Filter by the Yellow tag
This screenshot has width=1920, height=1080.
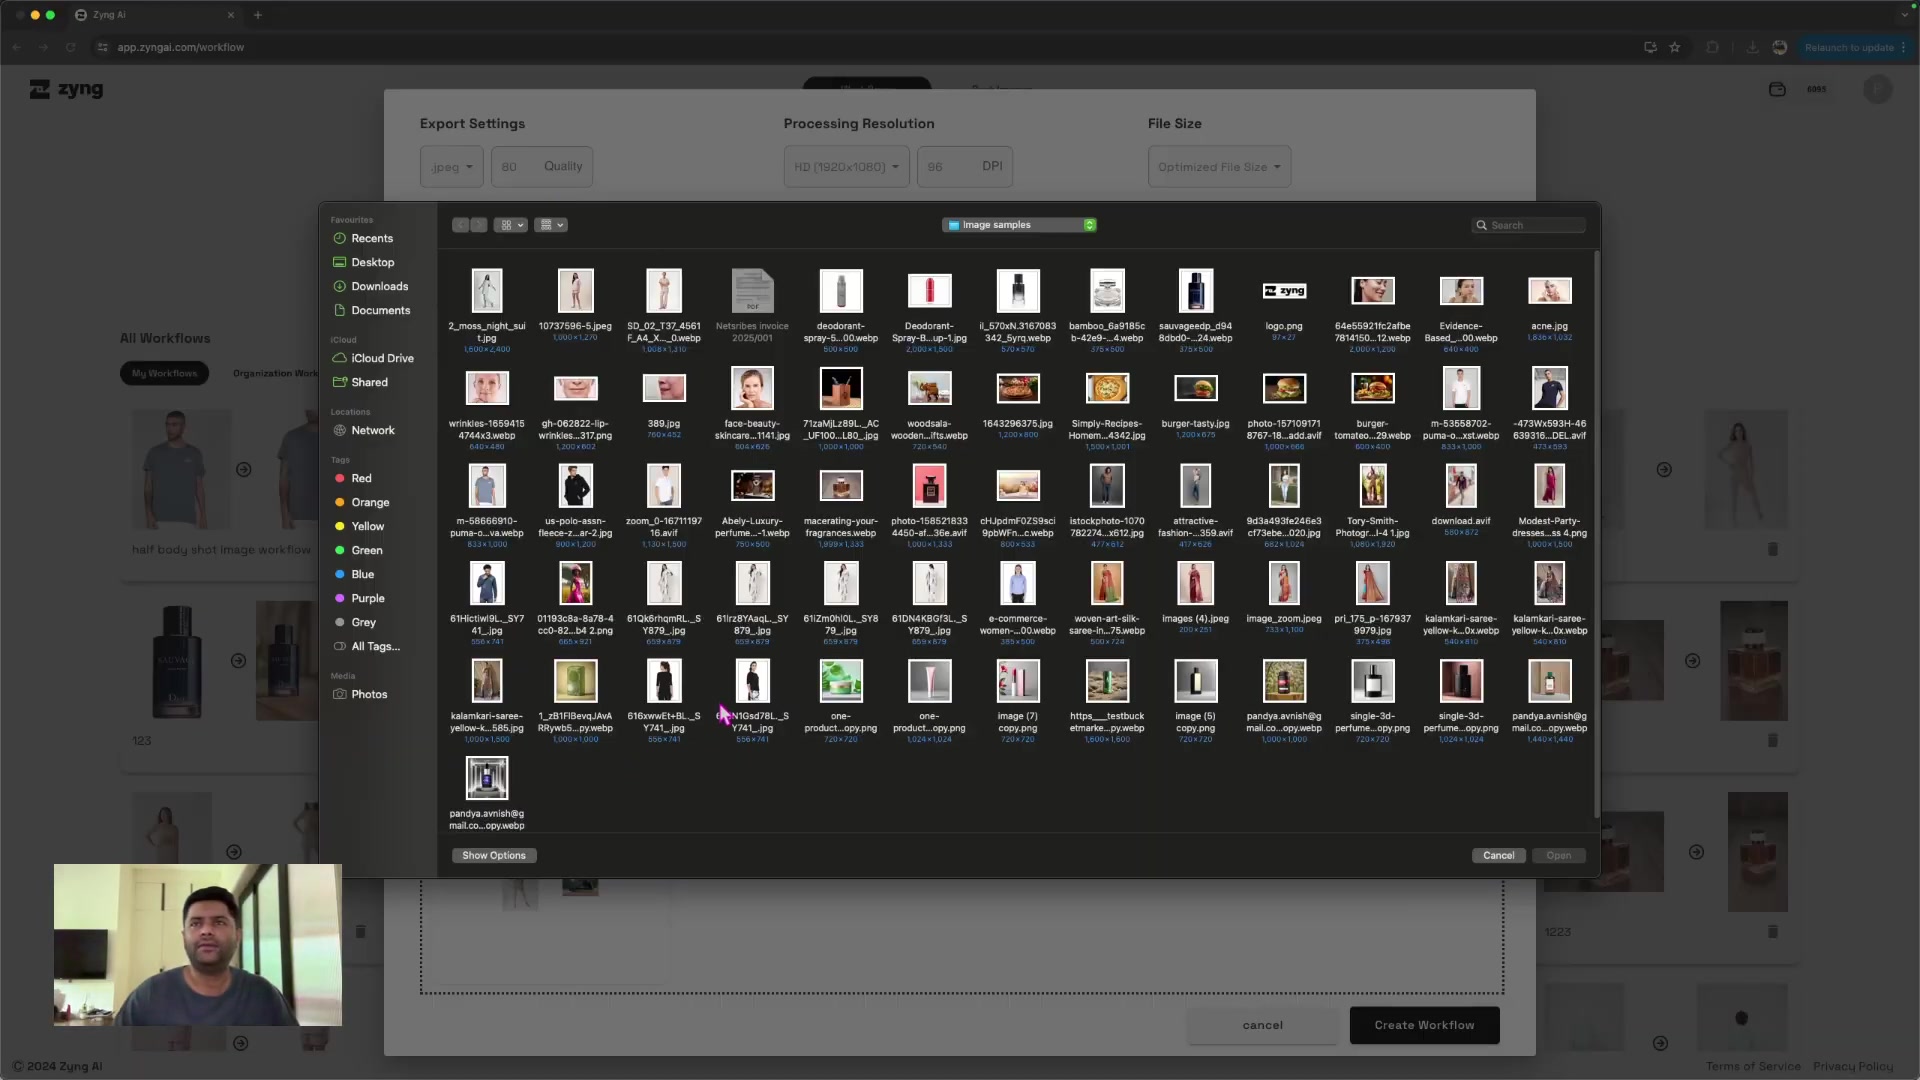coord(367,527)
